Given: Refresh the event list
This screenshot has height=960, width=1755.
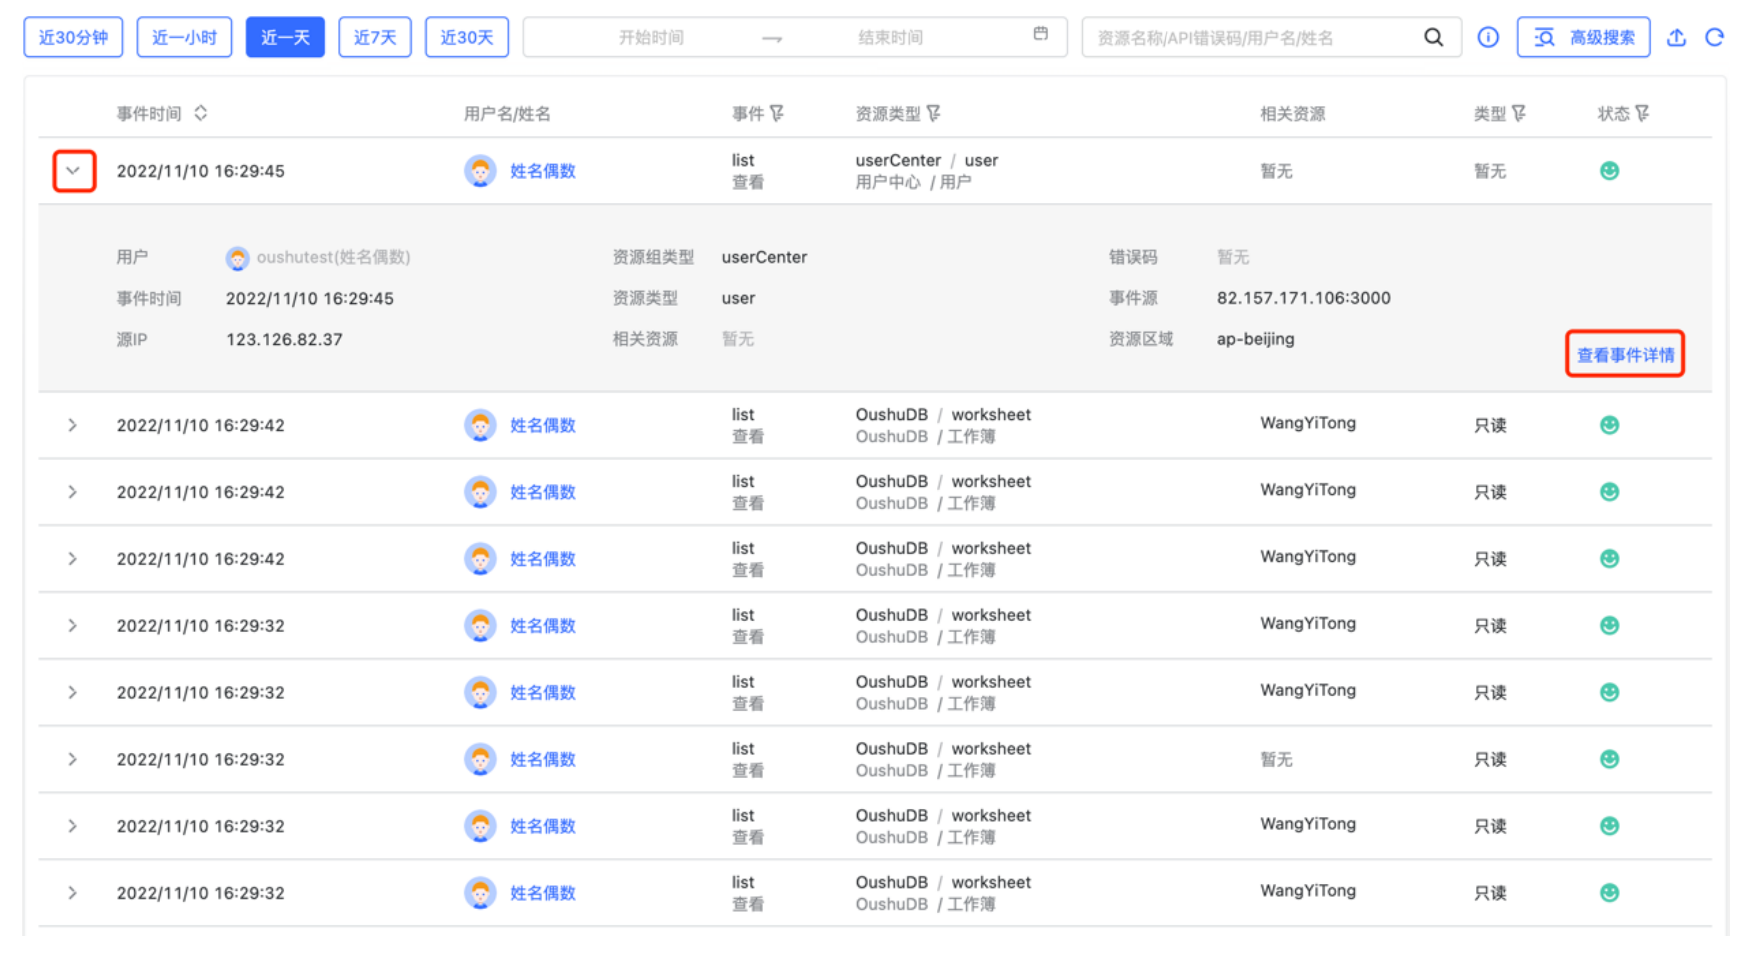Looking at the screenshot, I should point(1714,37).
